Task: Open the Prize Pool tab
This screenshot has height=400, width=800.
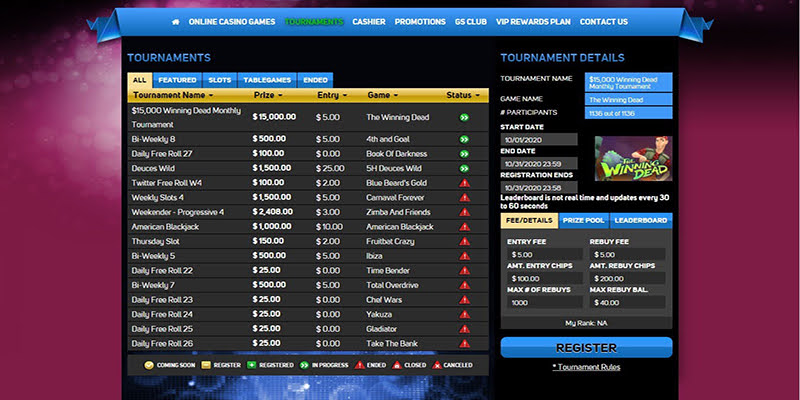Action: 582,220
